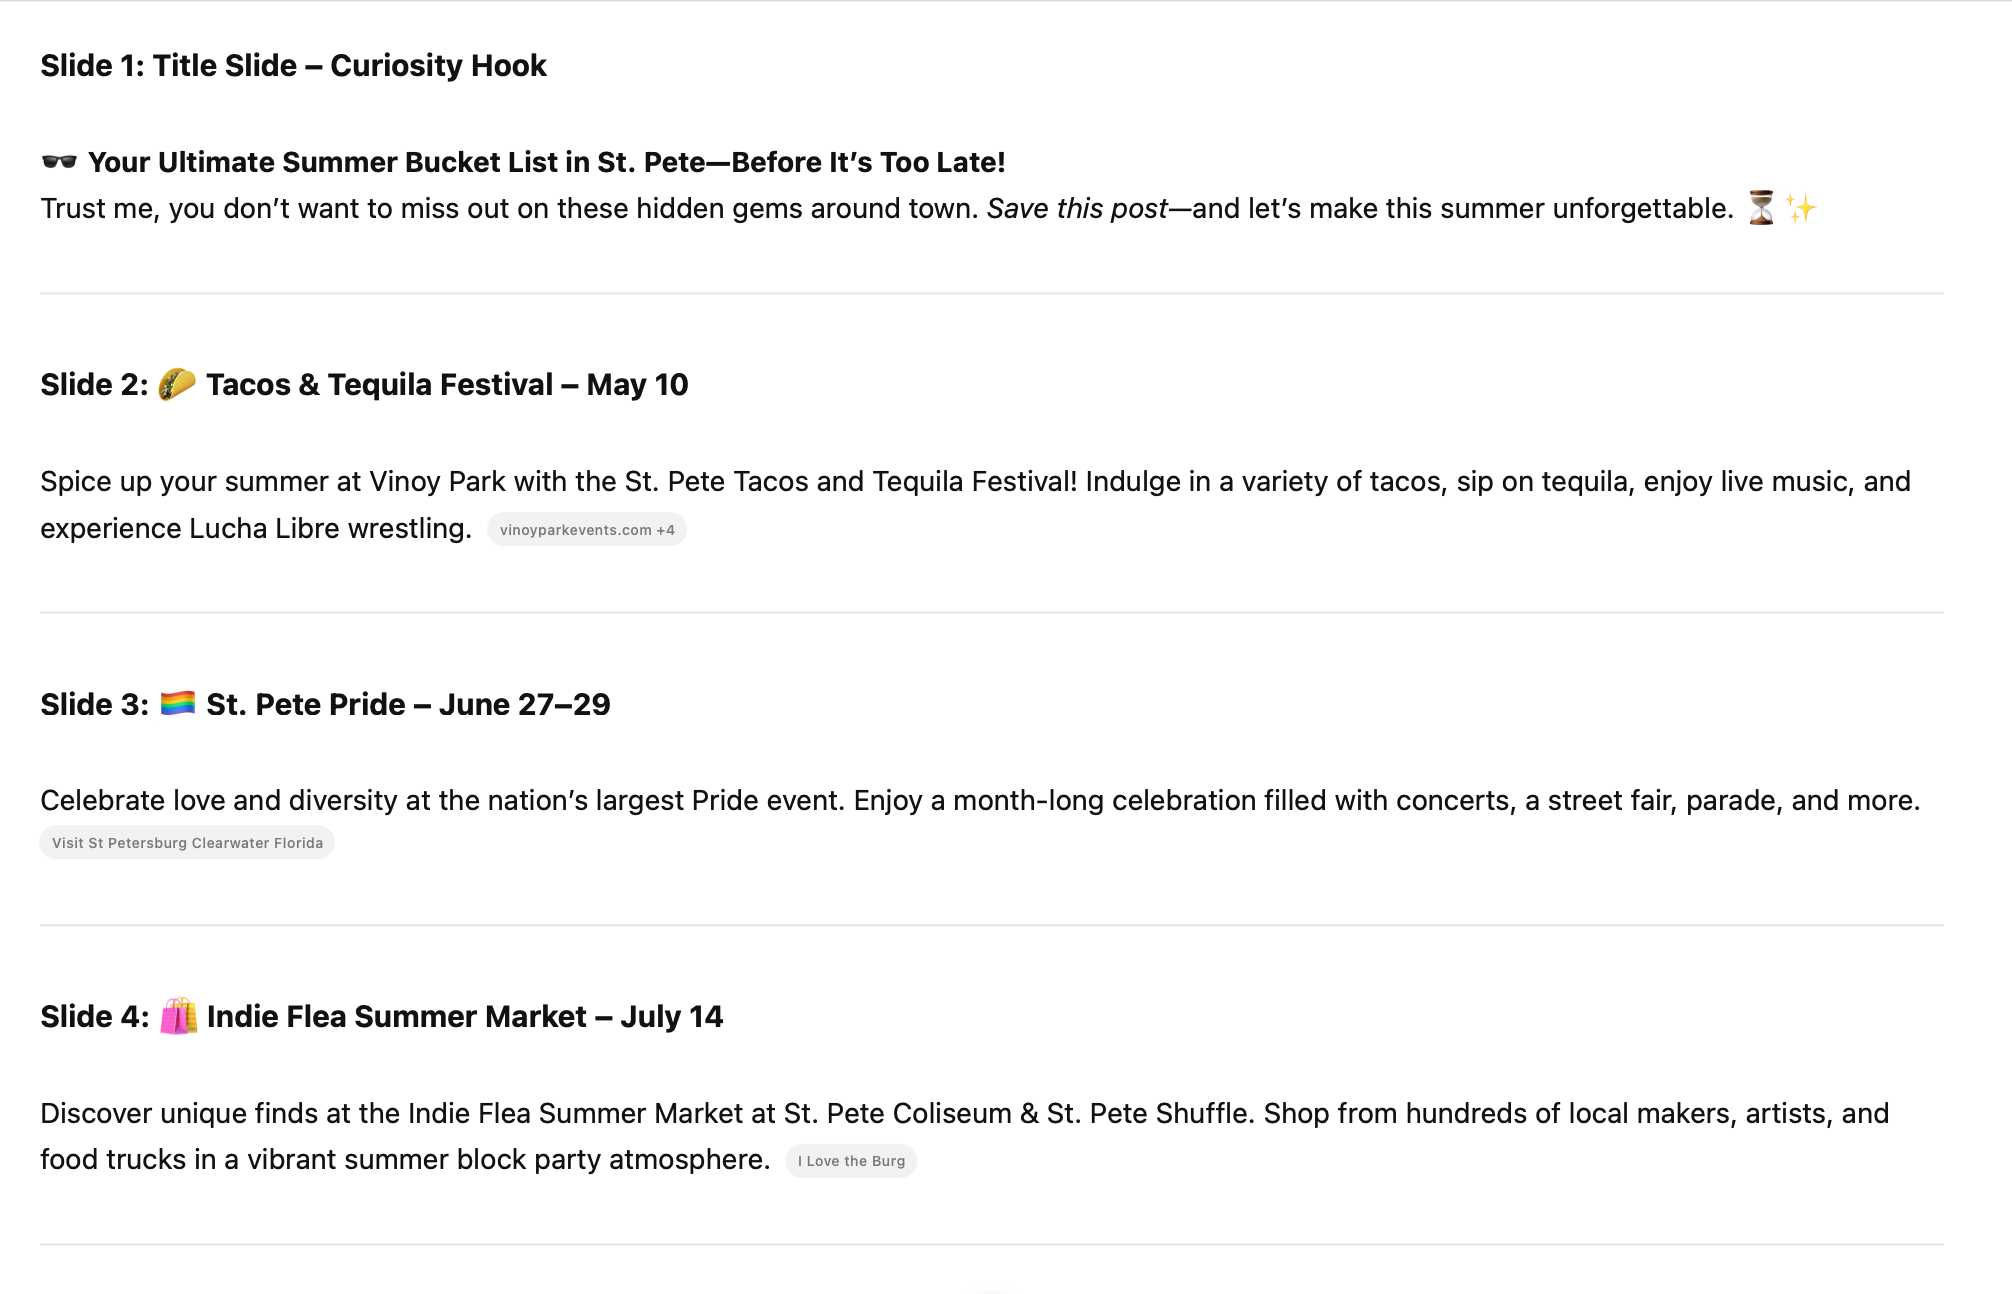Click the I Love the Burg source chip
The height and width of the screenshot is (1294, 2012).
(851, 1161)
